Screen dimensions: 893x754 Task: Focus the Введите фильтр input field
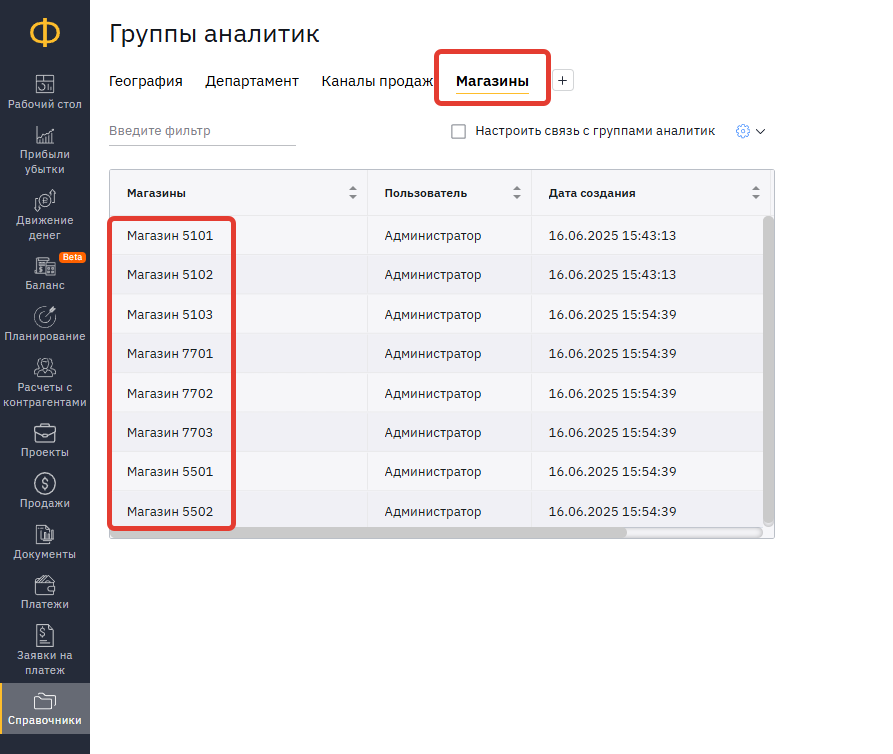tap(202, 131)
